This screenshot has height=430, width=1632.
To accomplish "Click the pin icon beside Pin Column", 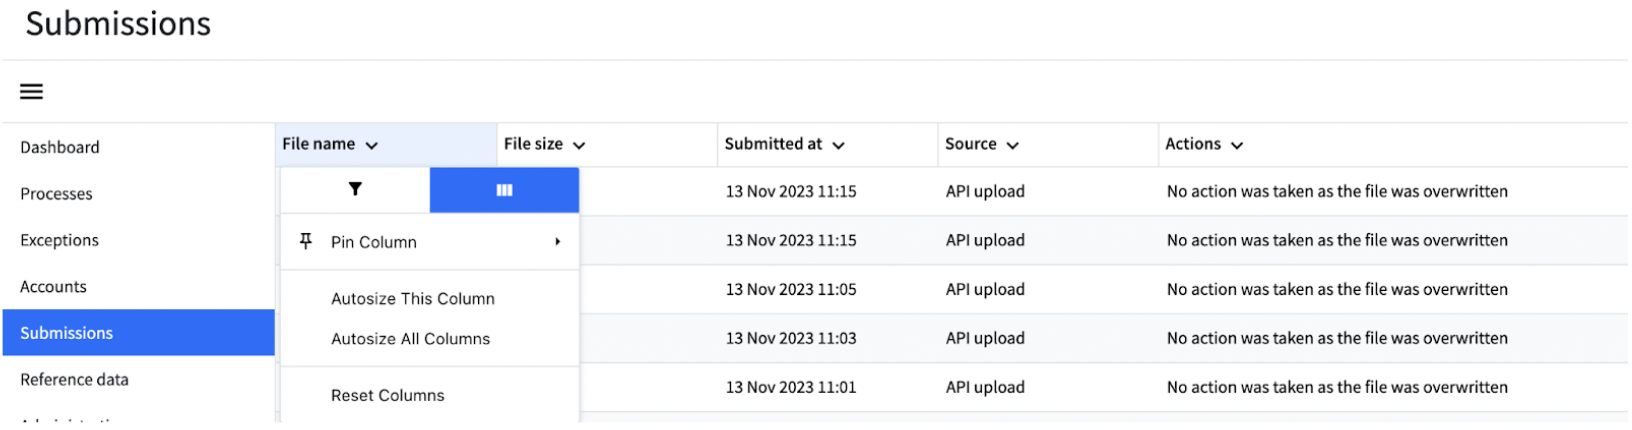I will coord(306,241).
